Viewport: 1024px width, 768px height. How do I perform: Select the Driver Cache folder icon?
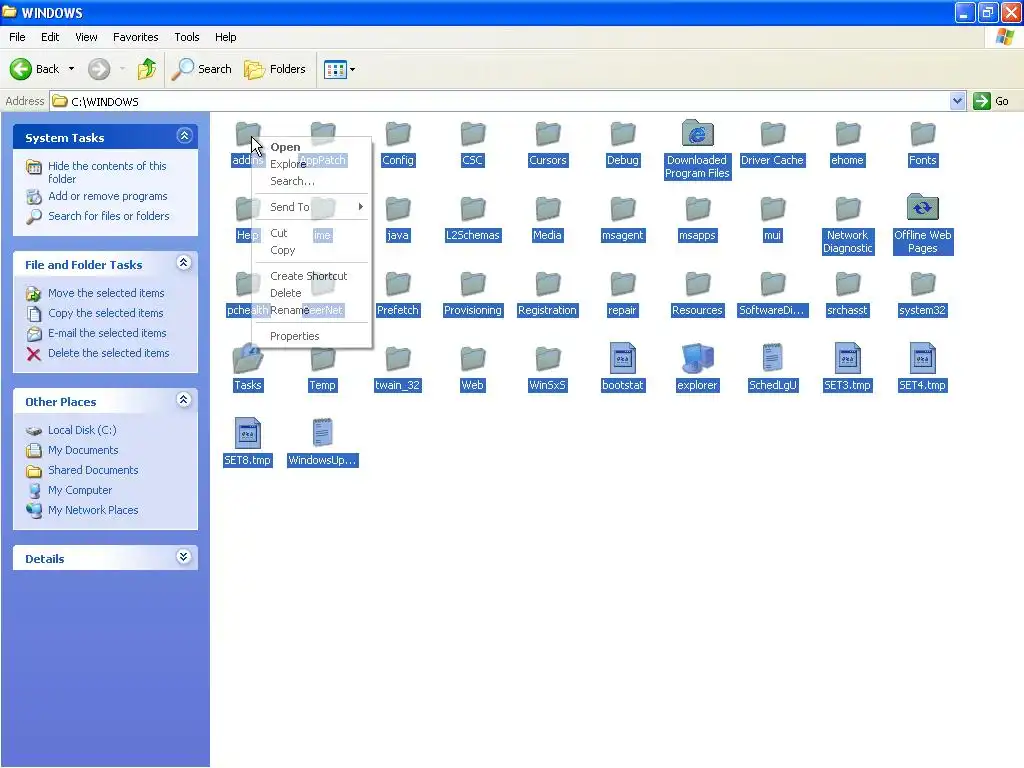(773, 134)
